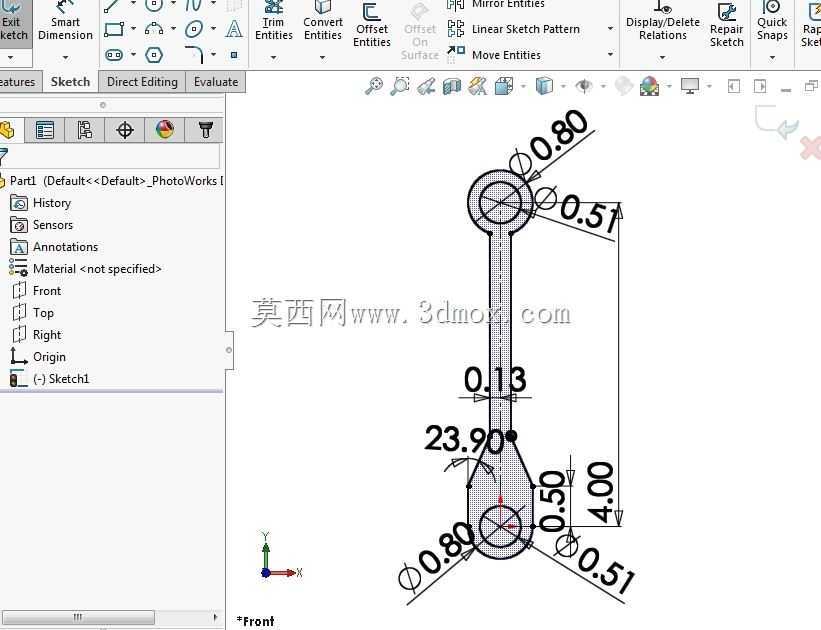This screenshot has height=630, width=821.
Task: Click the 23.90 angle dimension
Action: click(x=464, y=439)
